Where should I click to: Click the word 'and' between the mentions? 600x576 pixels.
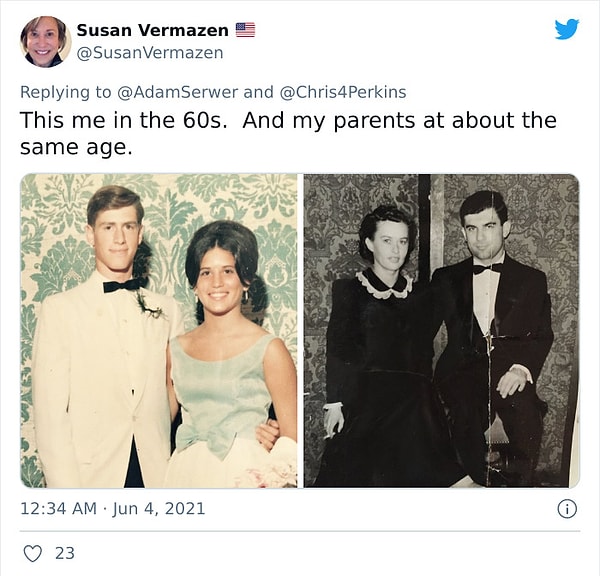(x=258, y=92)
